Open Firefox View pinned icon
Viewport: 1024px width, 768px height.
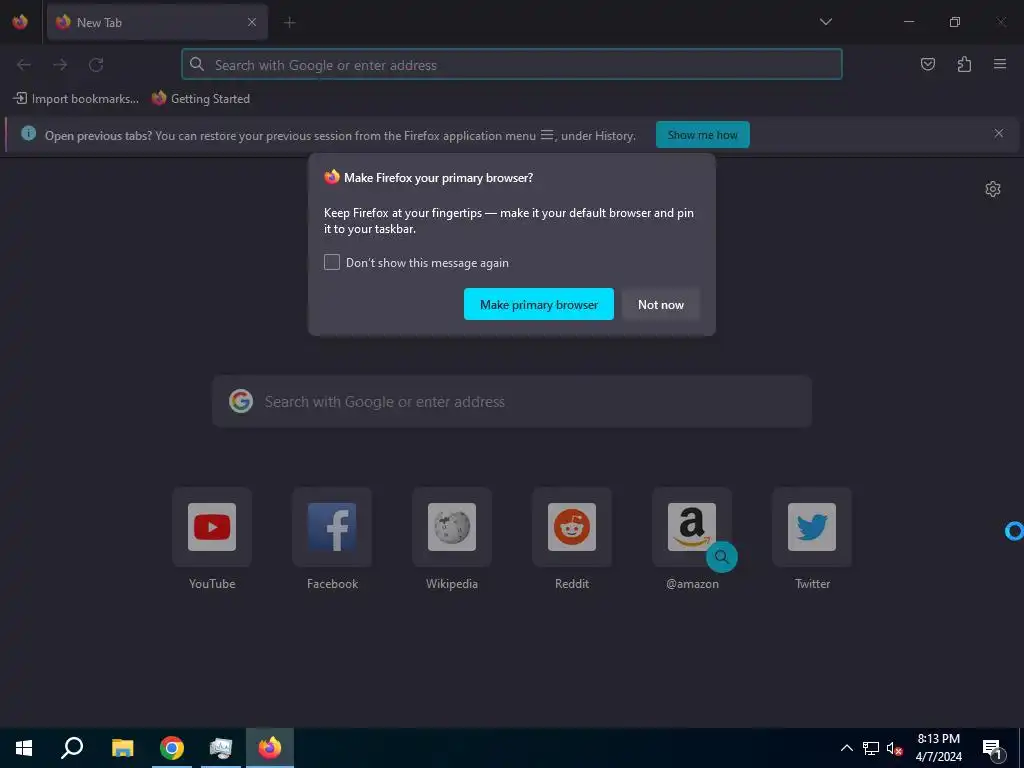pyautogui.click(x=20, y=22)
